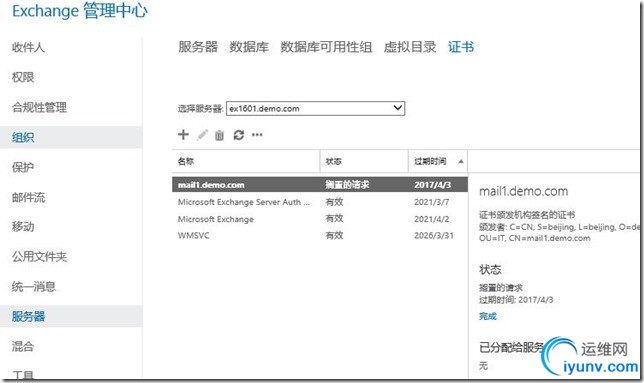
Task: Click the 完成 link in details pane
Action: [x=488, y=316]
